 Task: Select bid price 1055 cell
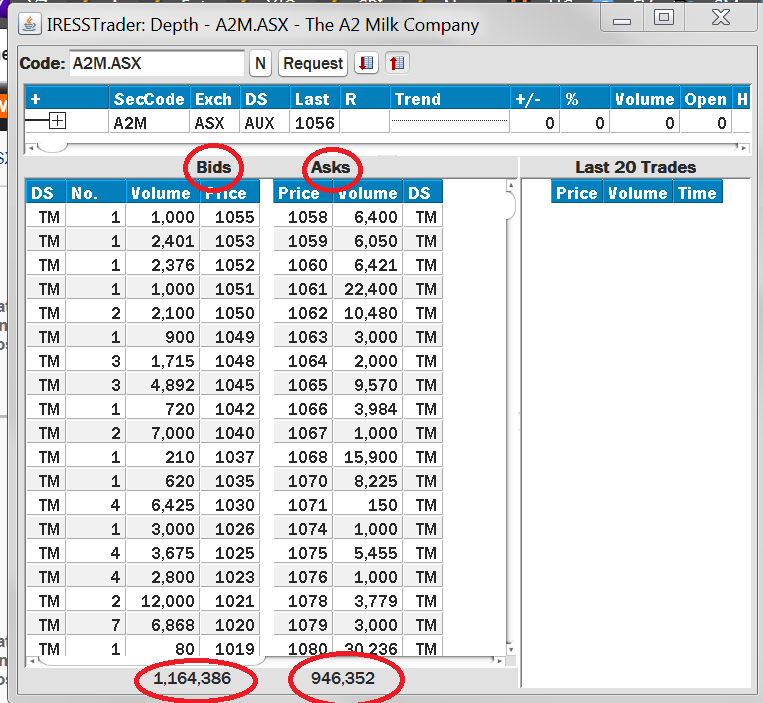pyautogui.click(x=230, y=216)
